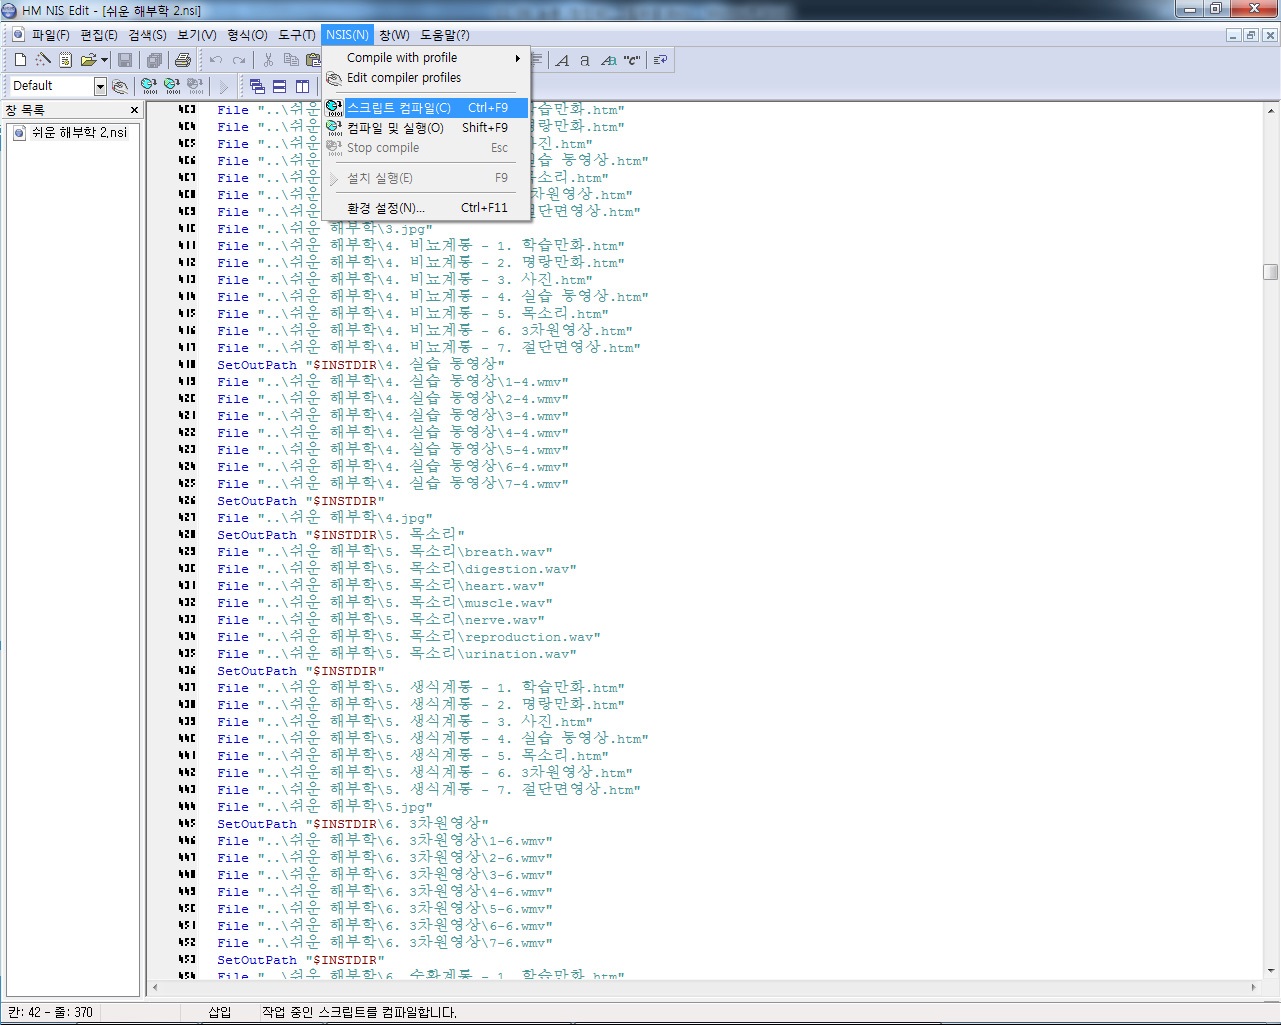This screenshot has width=1281, height=1025.
Task: Click the Print icon
Action: point(182,60)
